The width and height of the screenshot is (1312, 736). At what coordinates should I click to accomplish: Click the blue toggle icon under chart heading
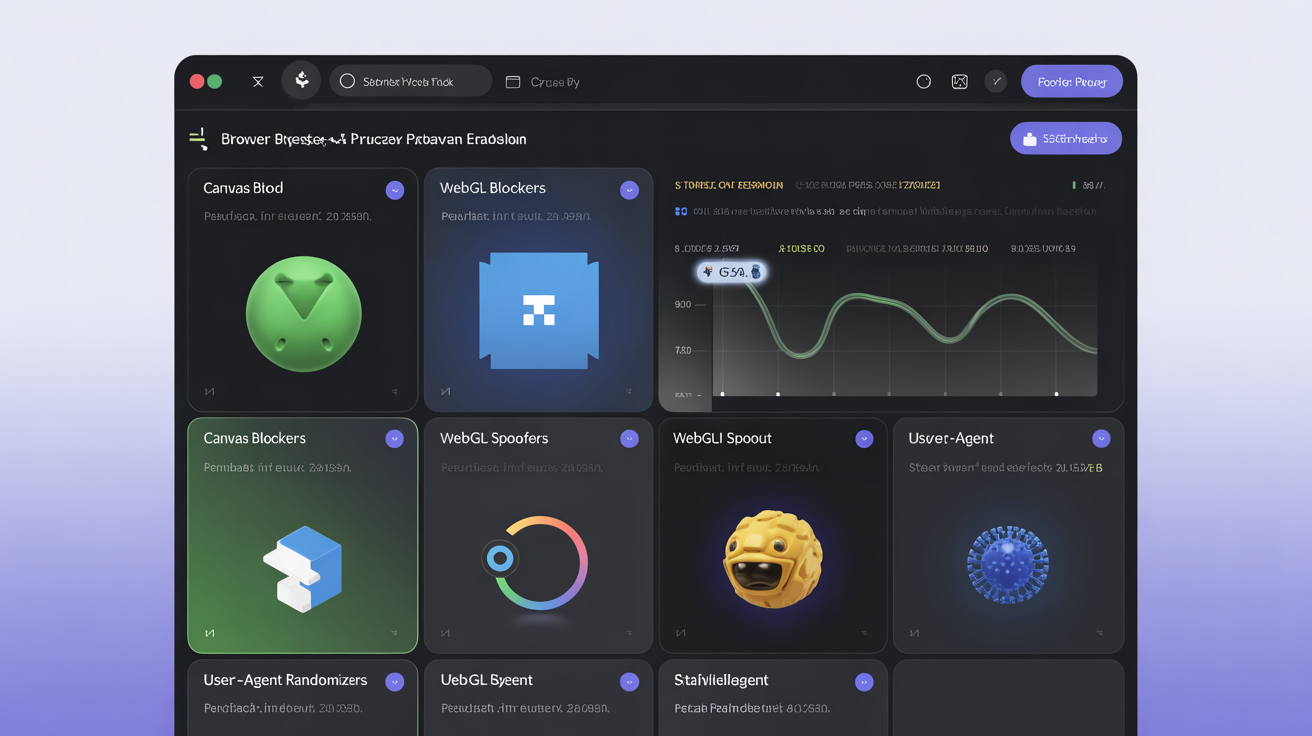pyautogui.click(x=681, y=211)
